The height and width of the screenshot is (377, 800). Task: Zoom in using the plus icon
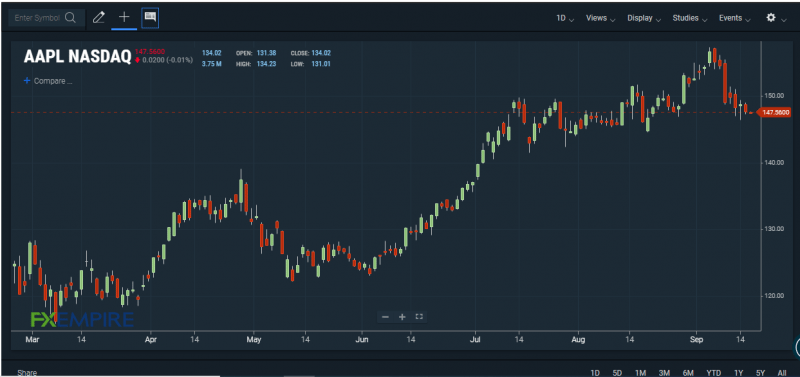(402, 317)
